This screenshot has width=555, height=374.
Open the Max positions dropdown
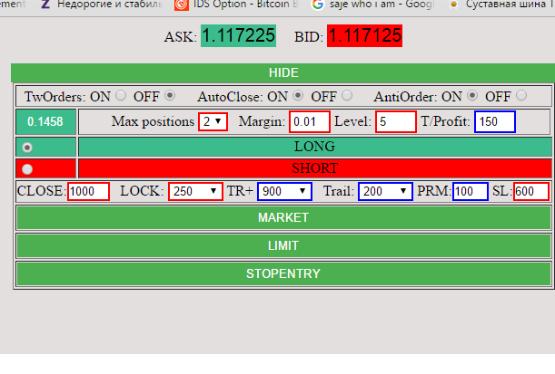pyautogui.click(x=213, y=122)
